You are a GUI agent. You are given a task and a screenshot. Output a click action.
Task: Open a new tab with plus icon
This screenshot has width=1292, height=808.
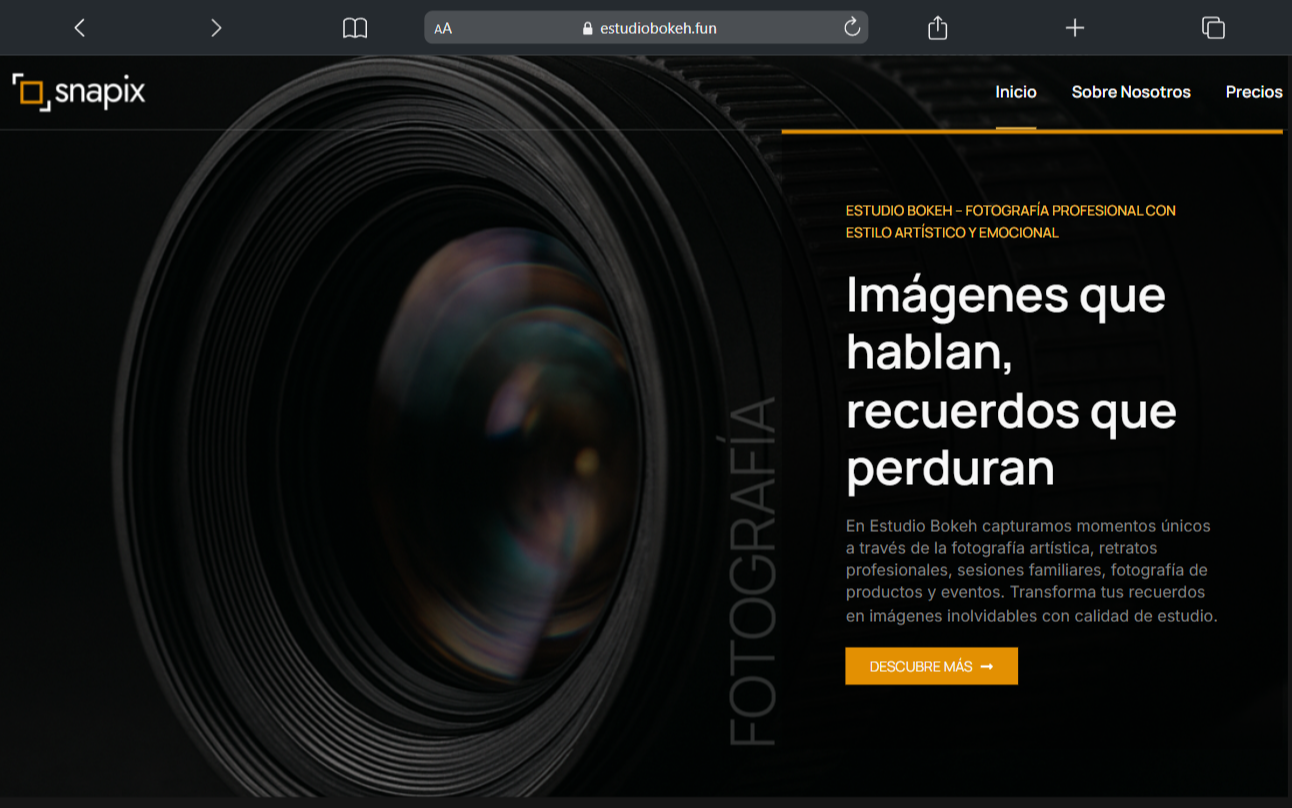[x=1075, y=28]
